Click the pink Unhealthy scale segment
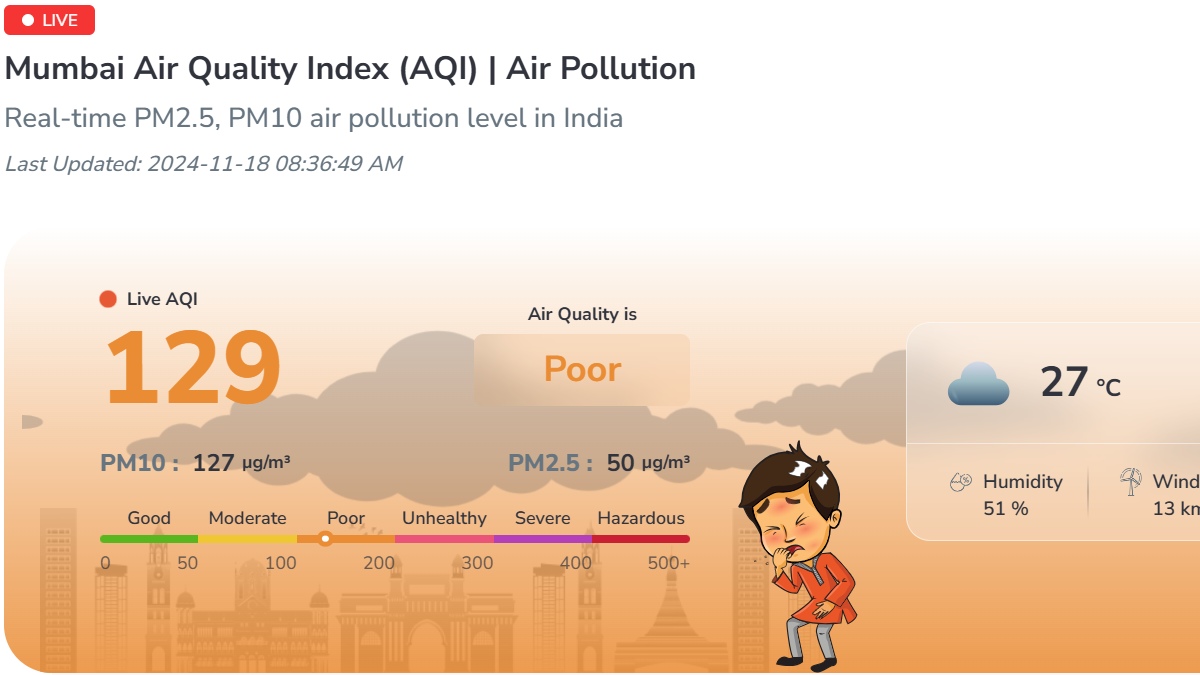The width and height of the screenshot is (1200, 675). (x=444, y=539)
